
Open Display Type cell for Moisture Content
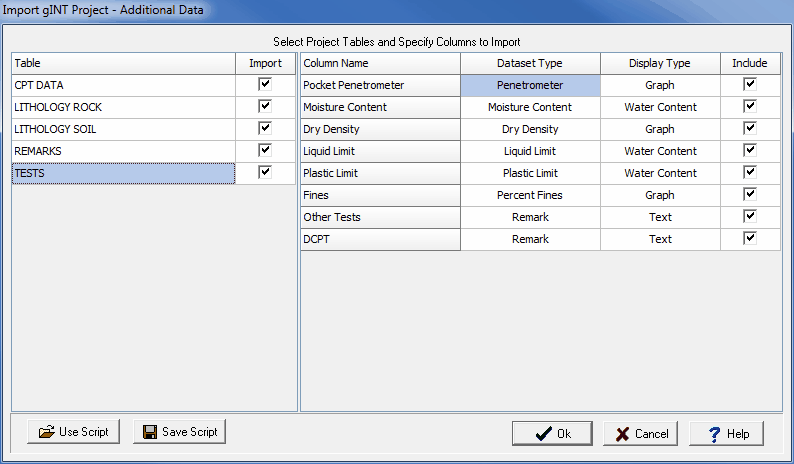coord(660,107)
